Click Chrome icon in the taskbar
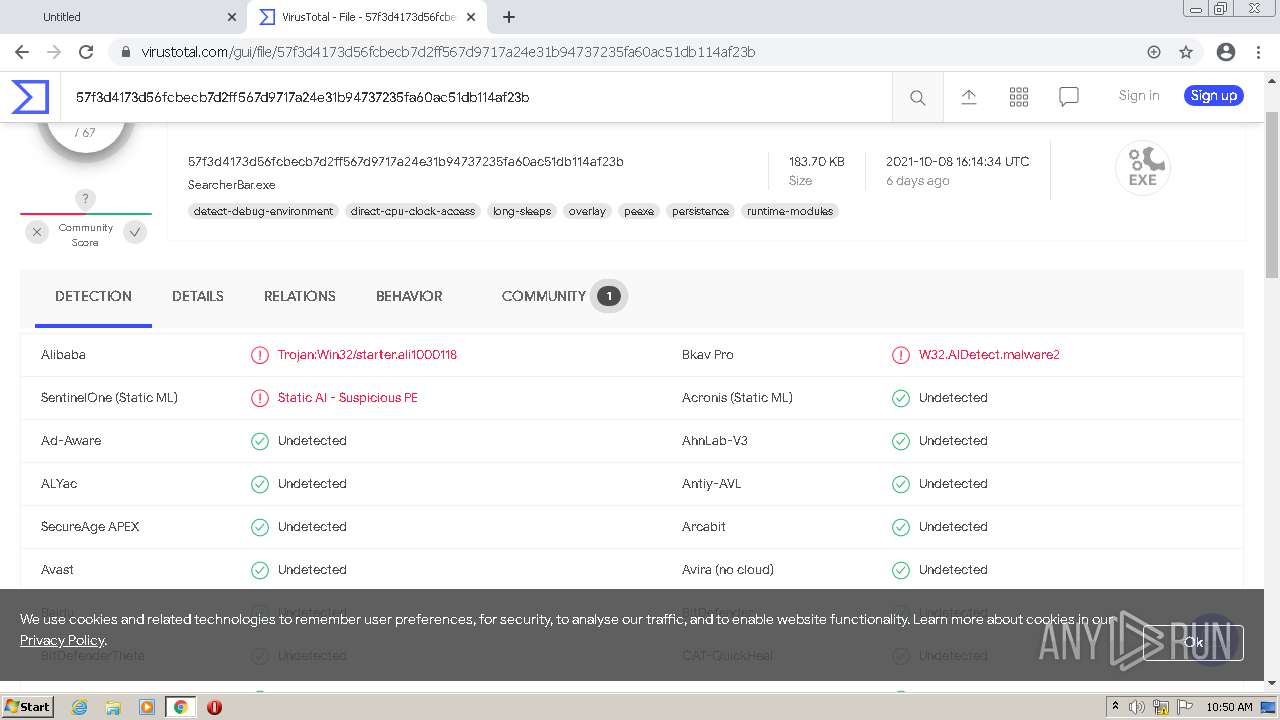 tap(180, 707)
